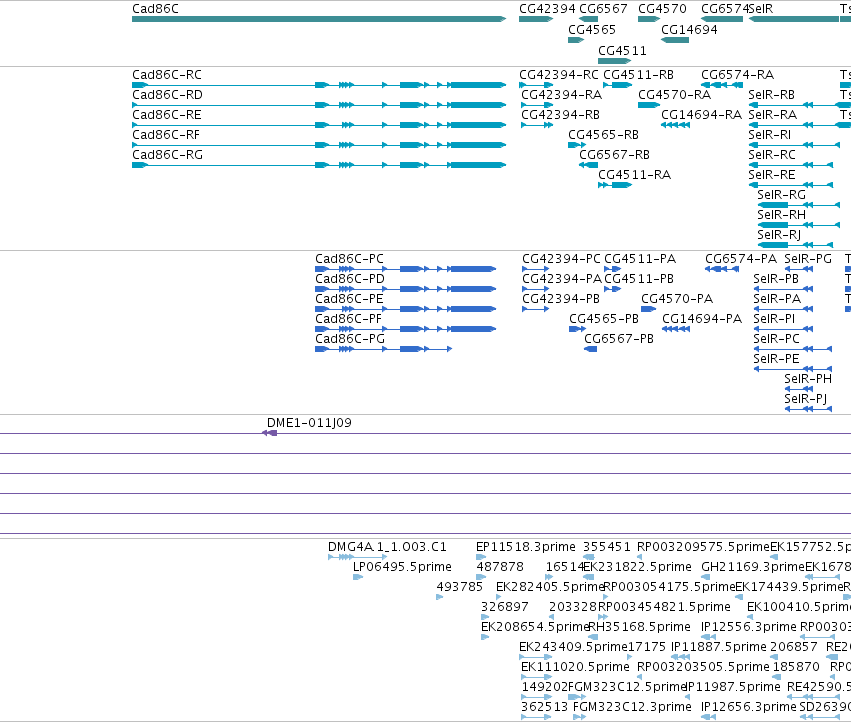The width and height of the screenshot is (851, 722).
Task: Click protein CG6567-PB label
Action: point(619,339)
